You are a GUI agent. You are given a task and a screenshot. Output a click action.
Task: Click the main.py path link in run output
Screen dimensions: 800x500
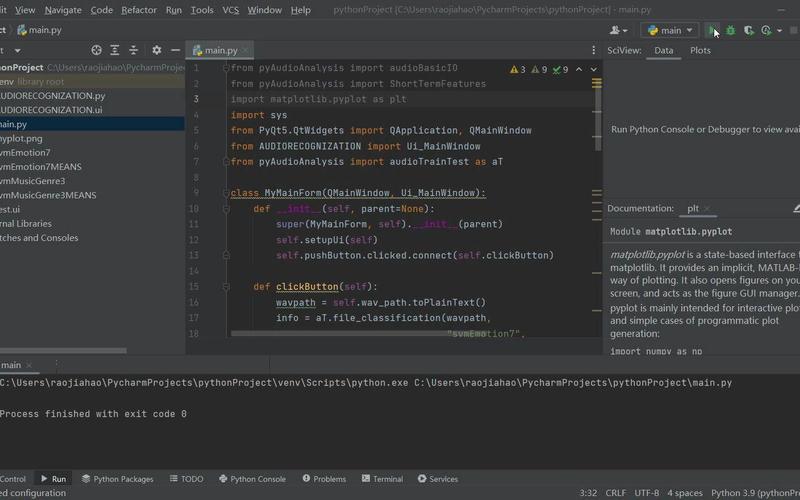click(x=572, y=383)
